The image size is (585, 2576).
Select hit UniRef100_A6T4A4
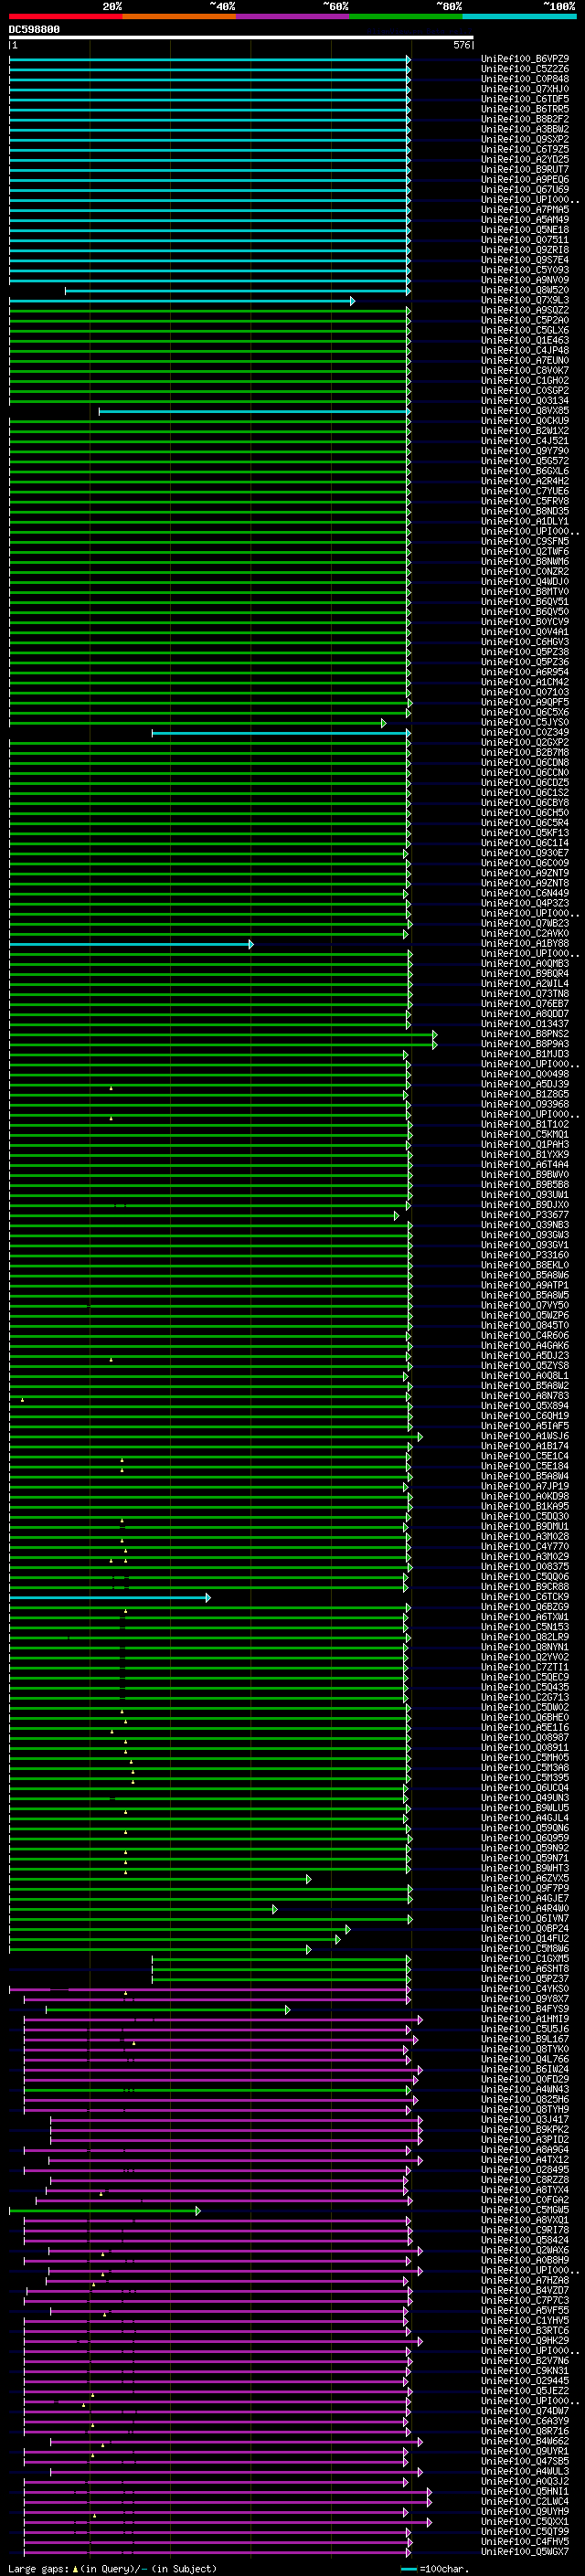pos(525,1164)
